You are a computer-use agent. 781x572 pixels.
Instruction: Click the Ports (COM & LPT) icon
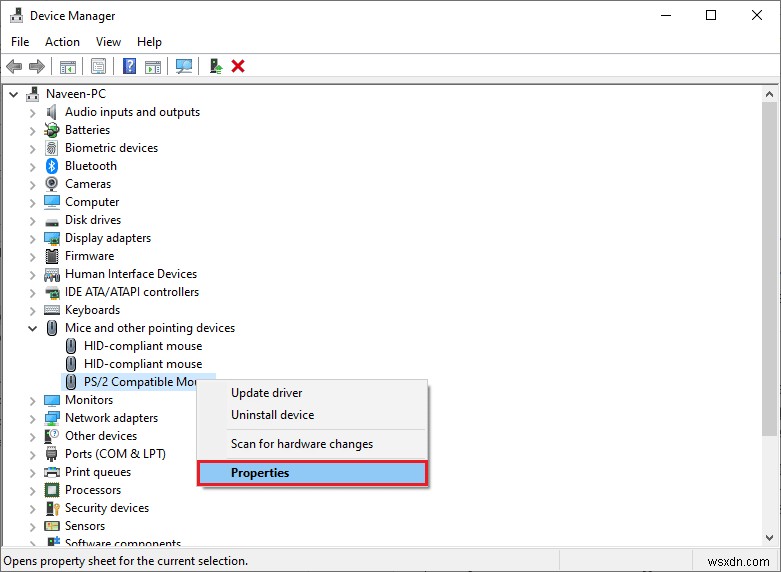52,454
